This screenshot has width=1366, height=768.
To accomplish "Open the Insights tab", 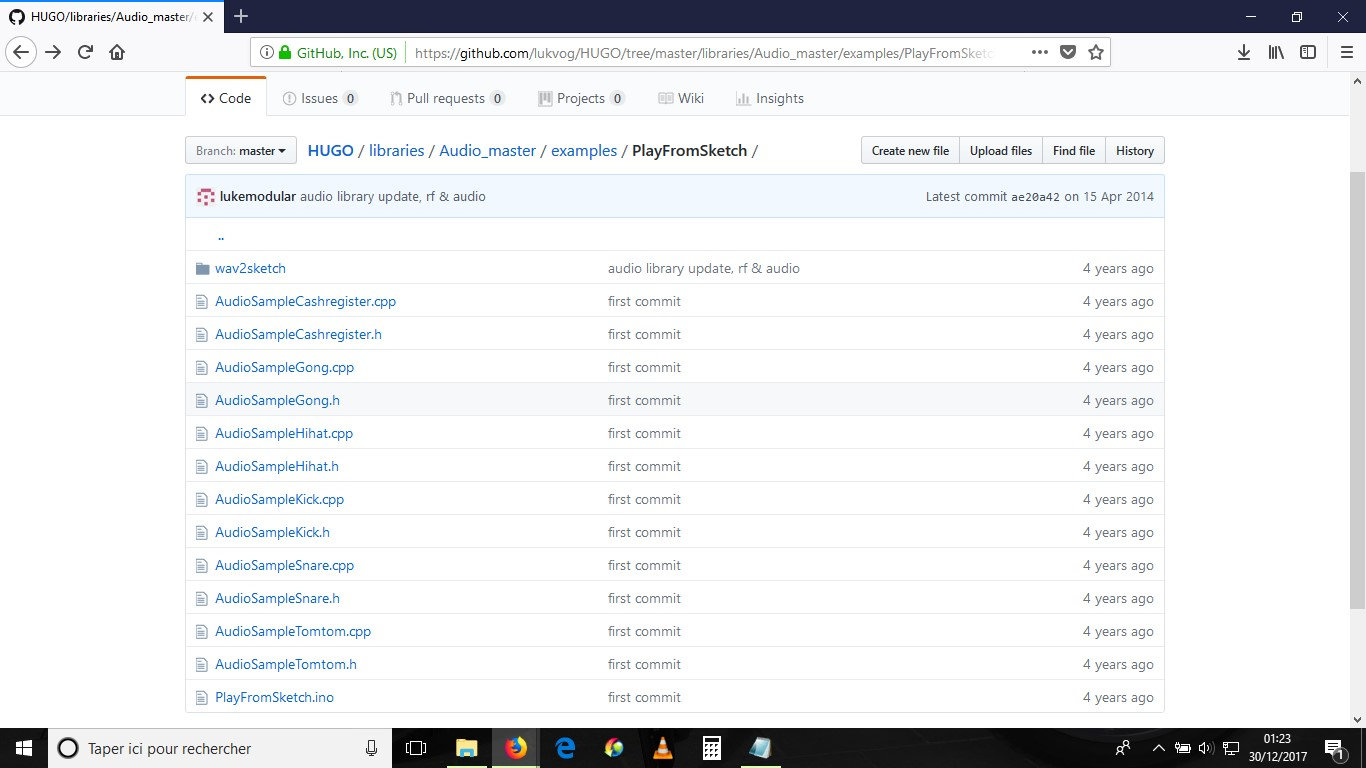I will [769, 98].
